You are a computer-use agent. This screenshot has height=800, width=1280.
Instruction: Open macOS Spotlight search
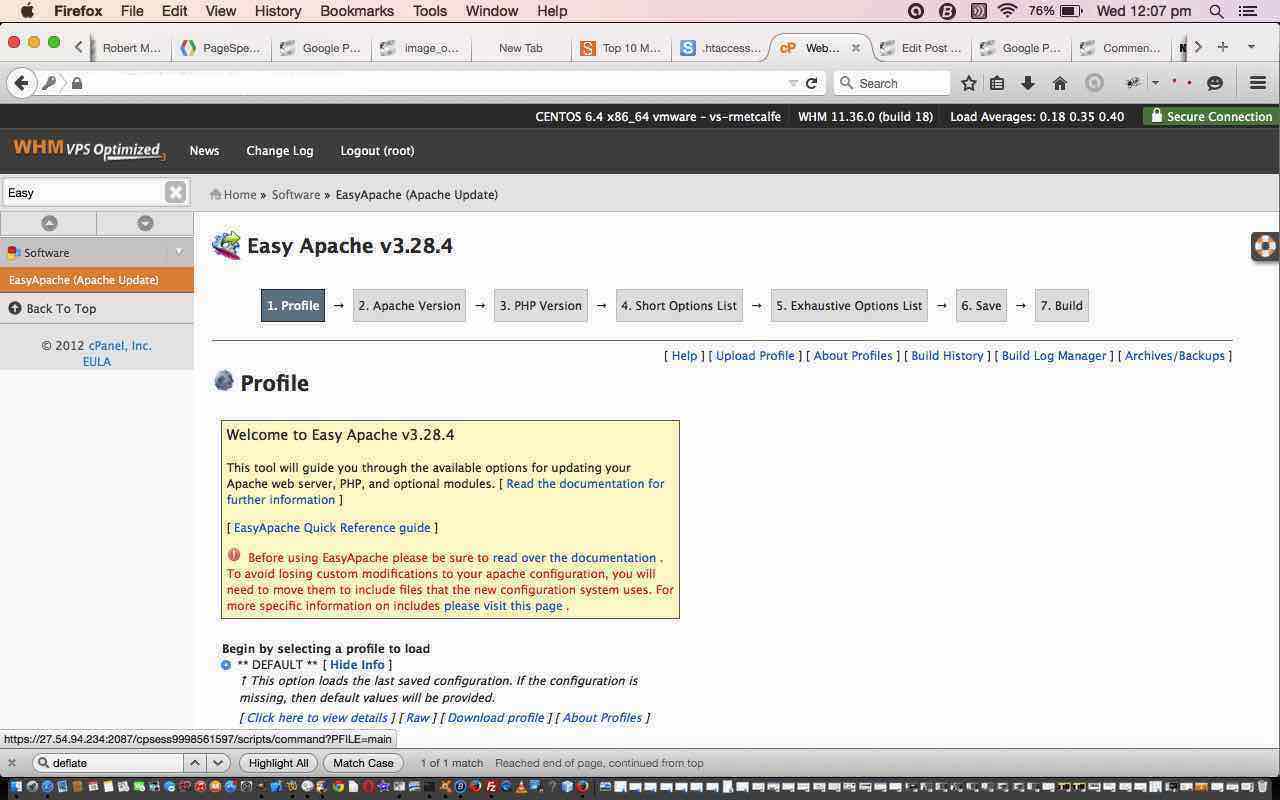pyautogui.click(x=1217, y=11)
